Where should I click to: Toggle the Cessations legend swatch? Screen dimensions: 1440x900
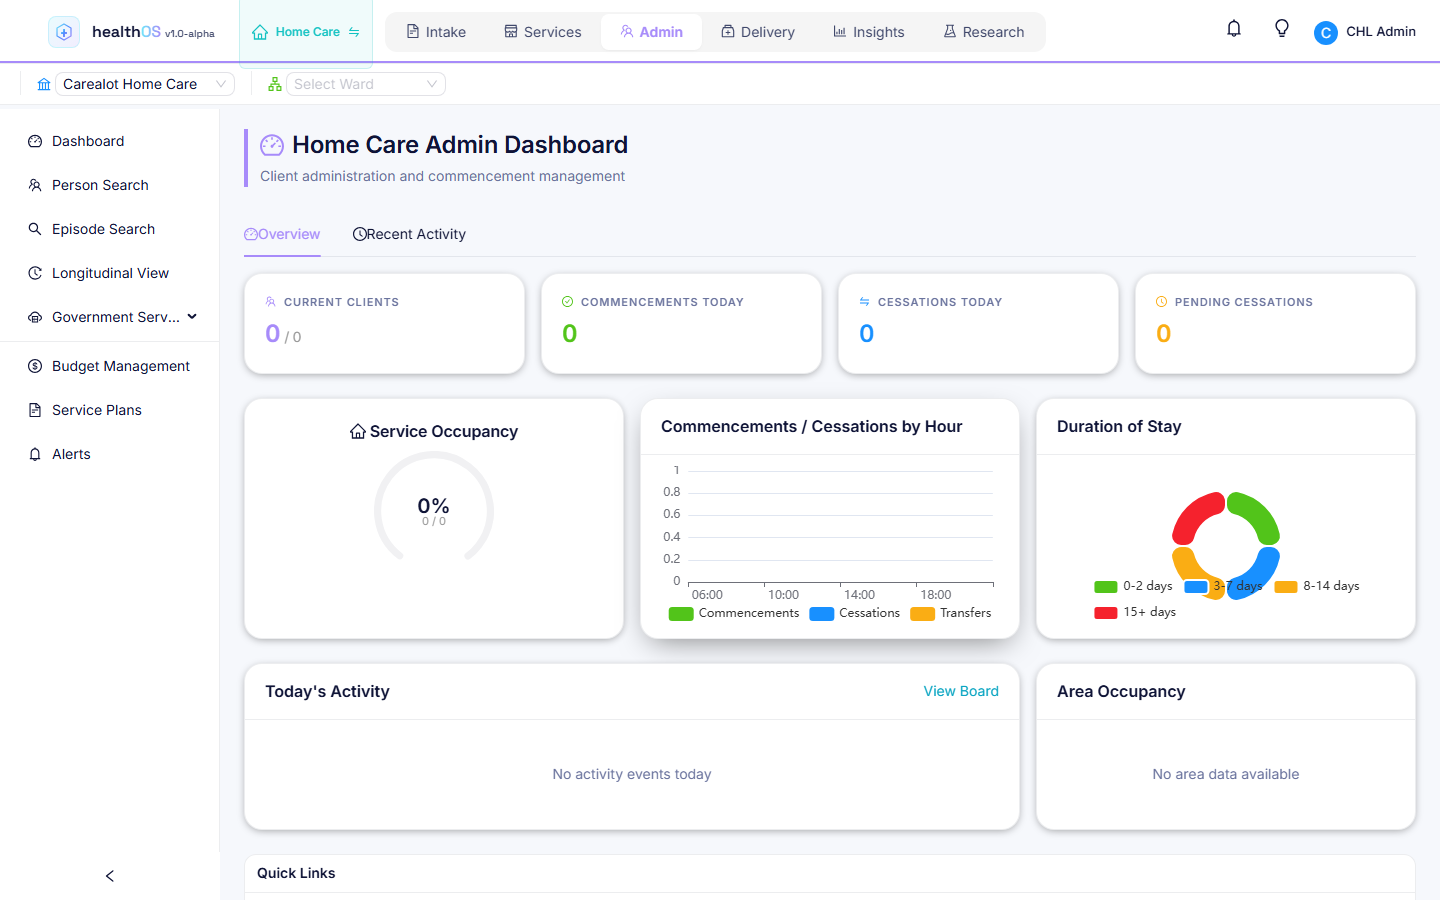click(x=822, y=614)
